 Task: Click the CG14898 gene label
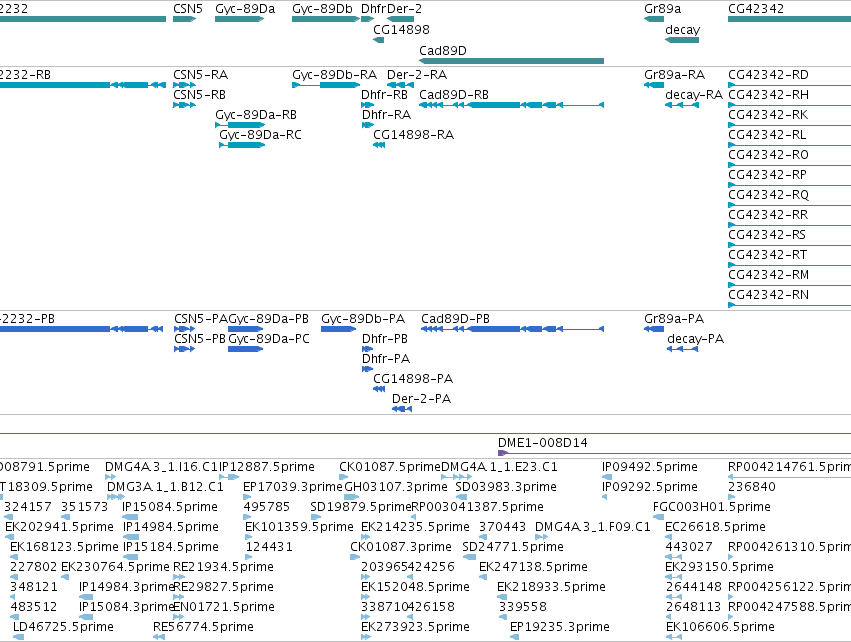click(401, 29)
